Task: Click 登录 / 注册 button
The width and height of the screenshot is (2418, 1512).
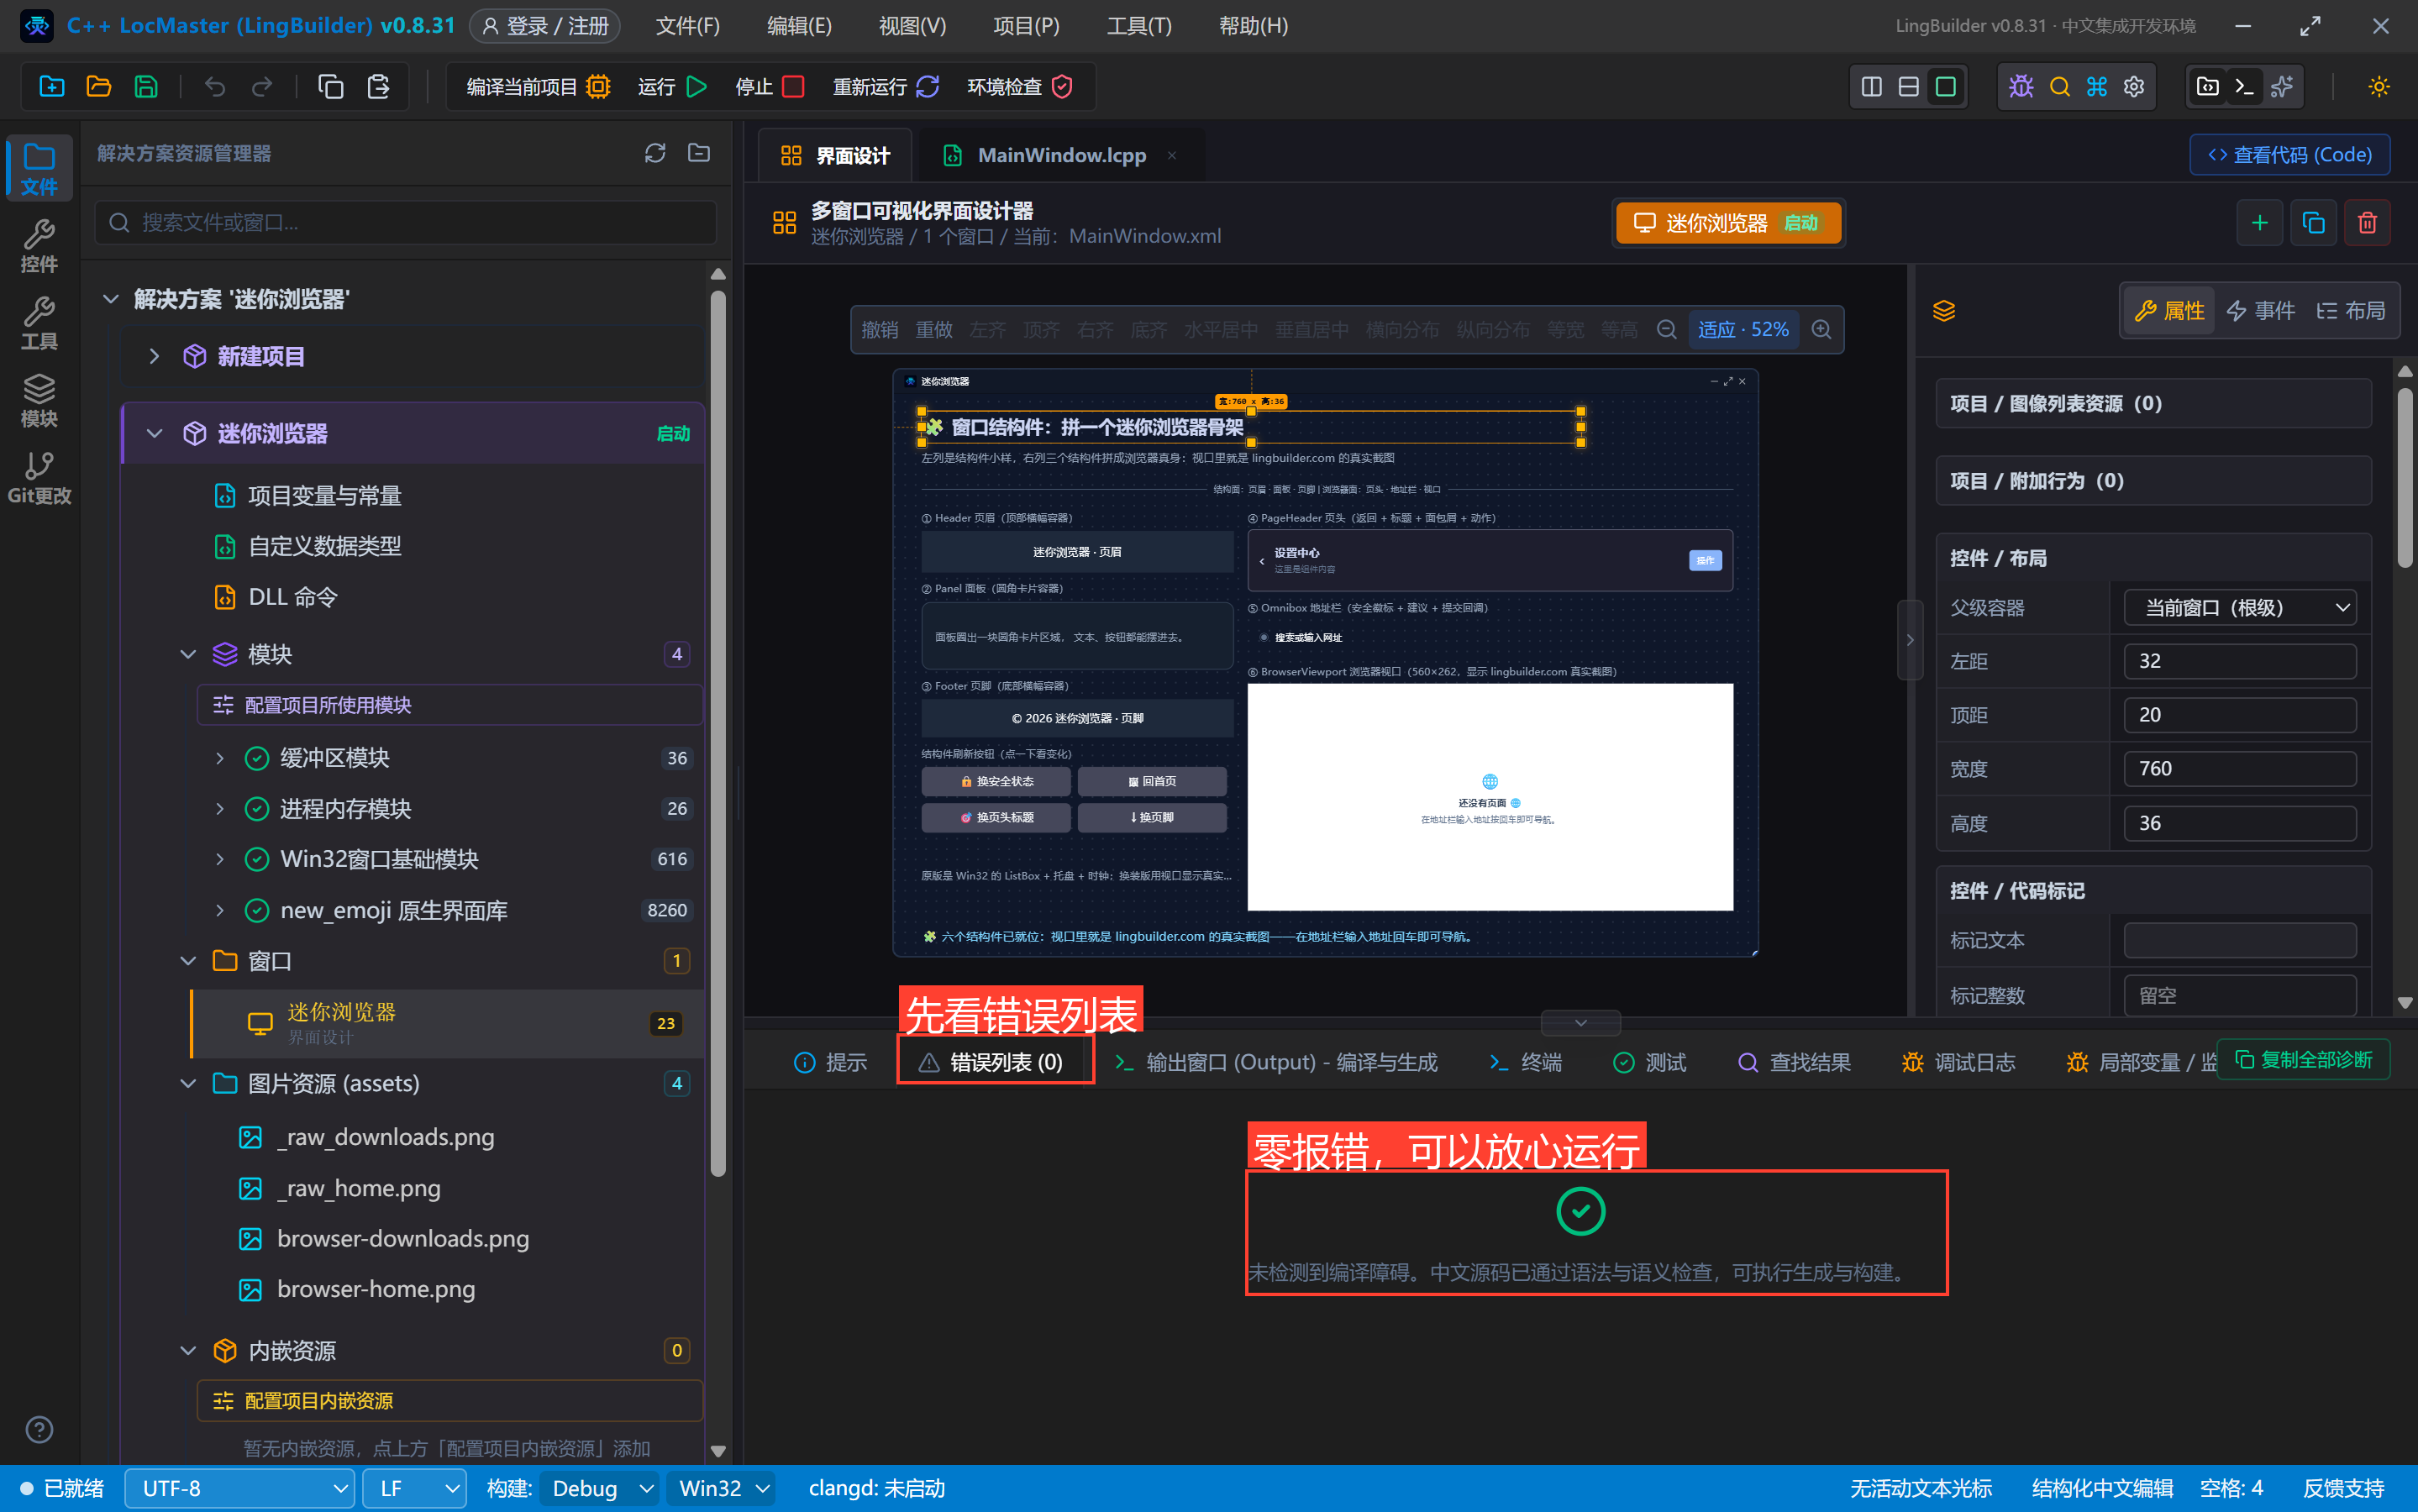Action: coord(545,26)
